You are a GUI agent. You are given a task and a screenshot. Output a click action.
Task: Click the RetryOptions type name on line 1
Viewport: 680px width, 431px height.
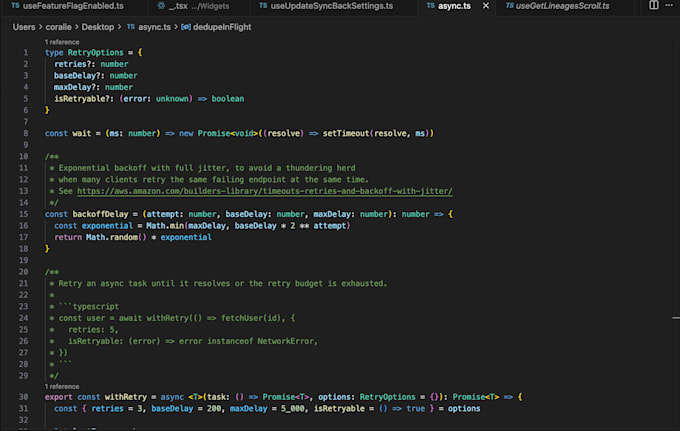click(x=95, y=52)
